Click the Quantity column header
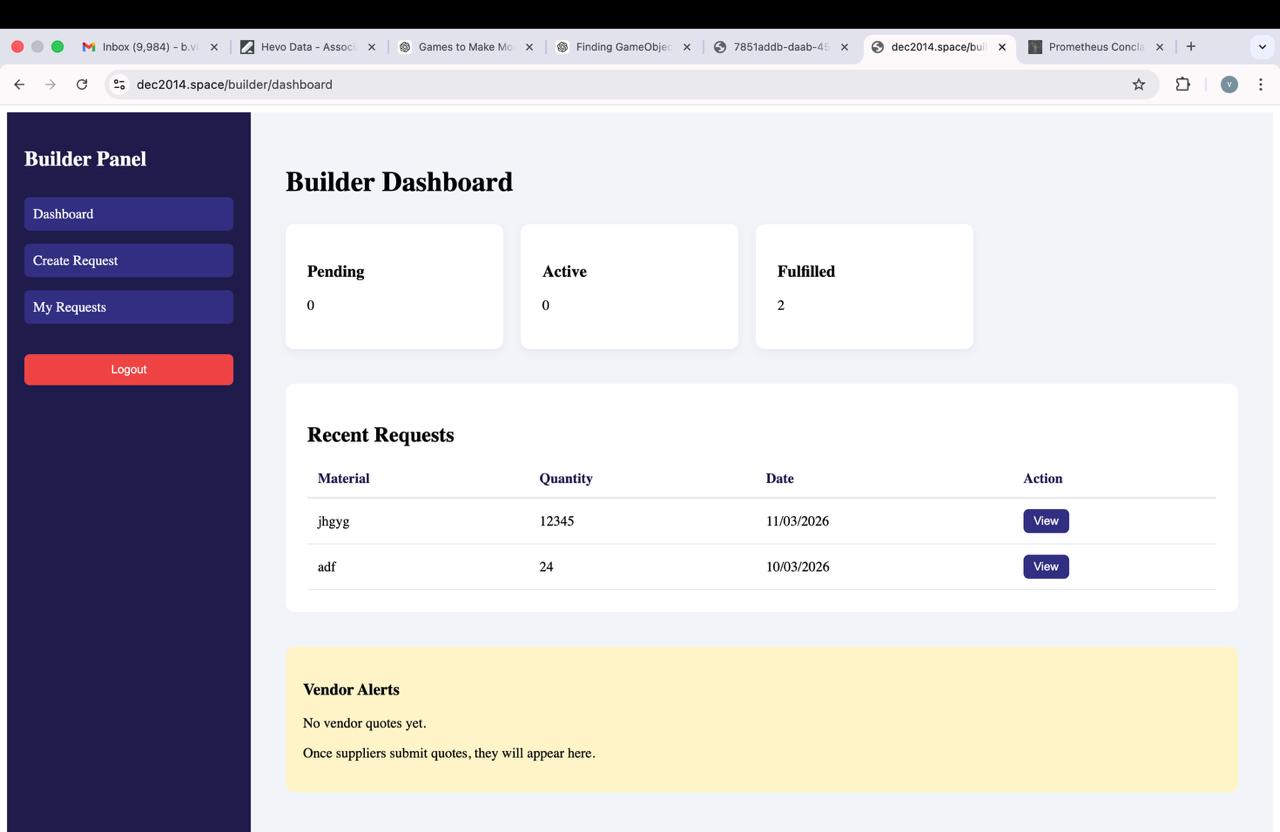Viewport: 1280px width, 832px height. [566, 478]
